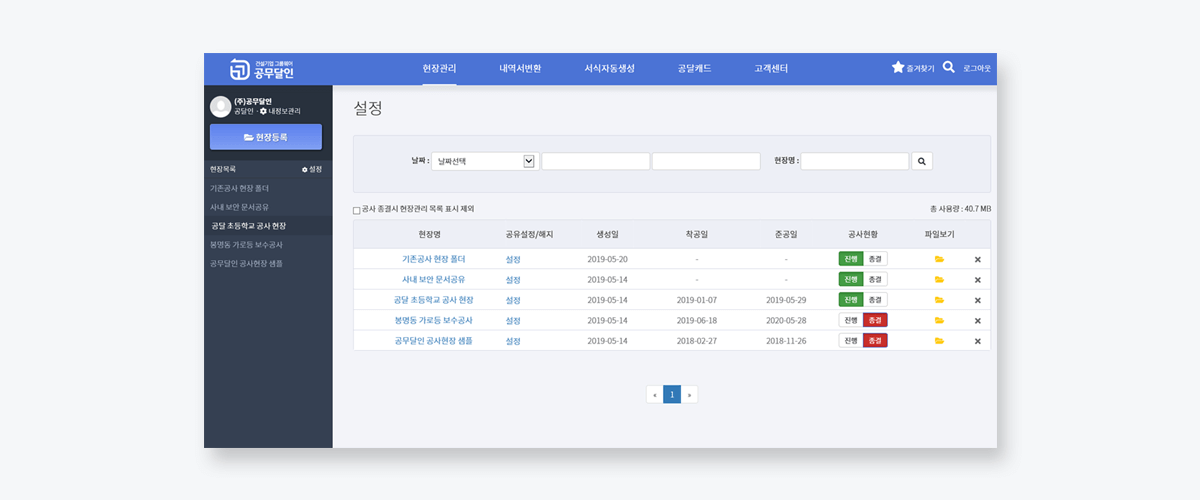Click the search button next to 현장명 field

[x=922, y=161]
